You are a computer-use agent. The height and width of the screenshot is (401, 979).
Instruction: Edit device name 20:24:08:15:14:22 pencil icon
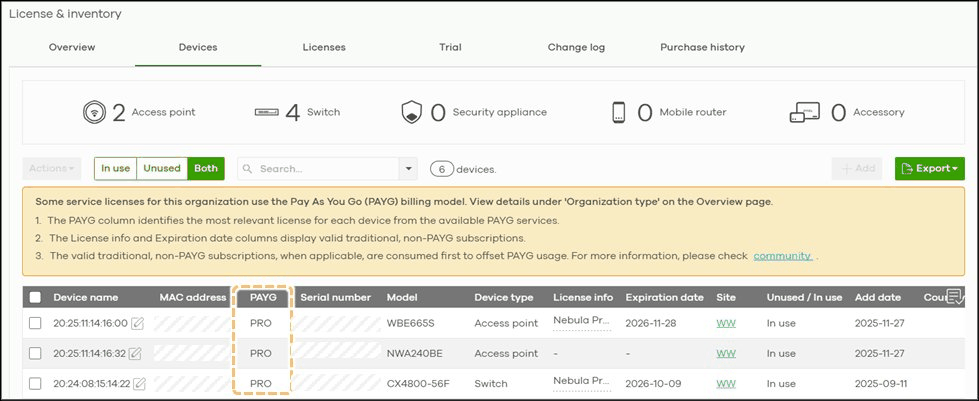141,383
